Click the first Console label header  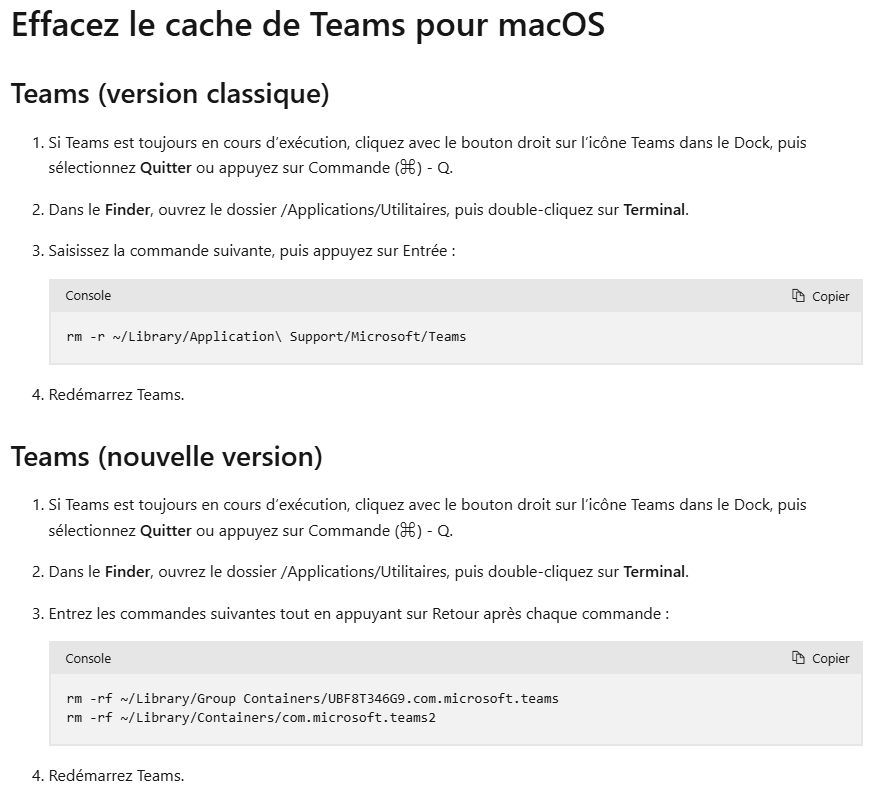point(88,296)
